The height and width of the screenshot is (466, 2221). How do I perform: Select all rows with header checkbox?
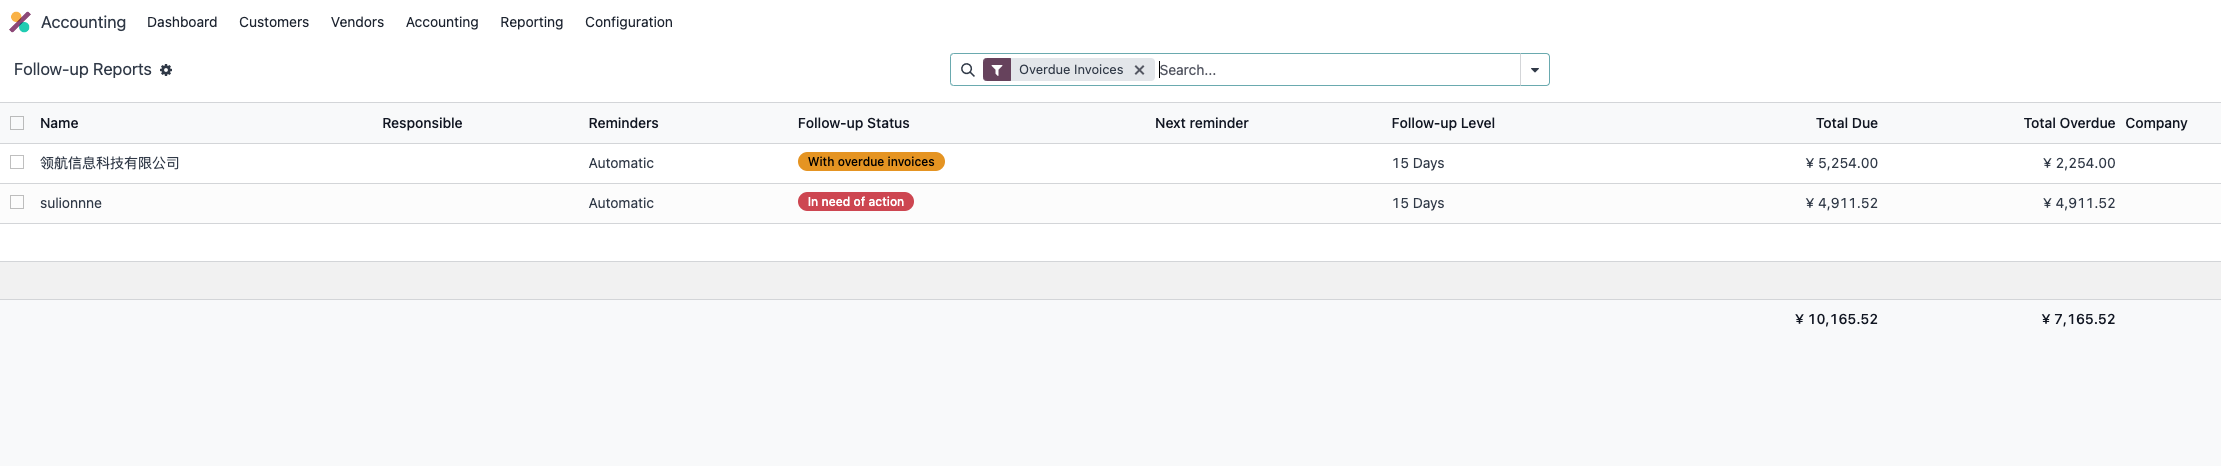click(17, 123)
